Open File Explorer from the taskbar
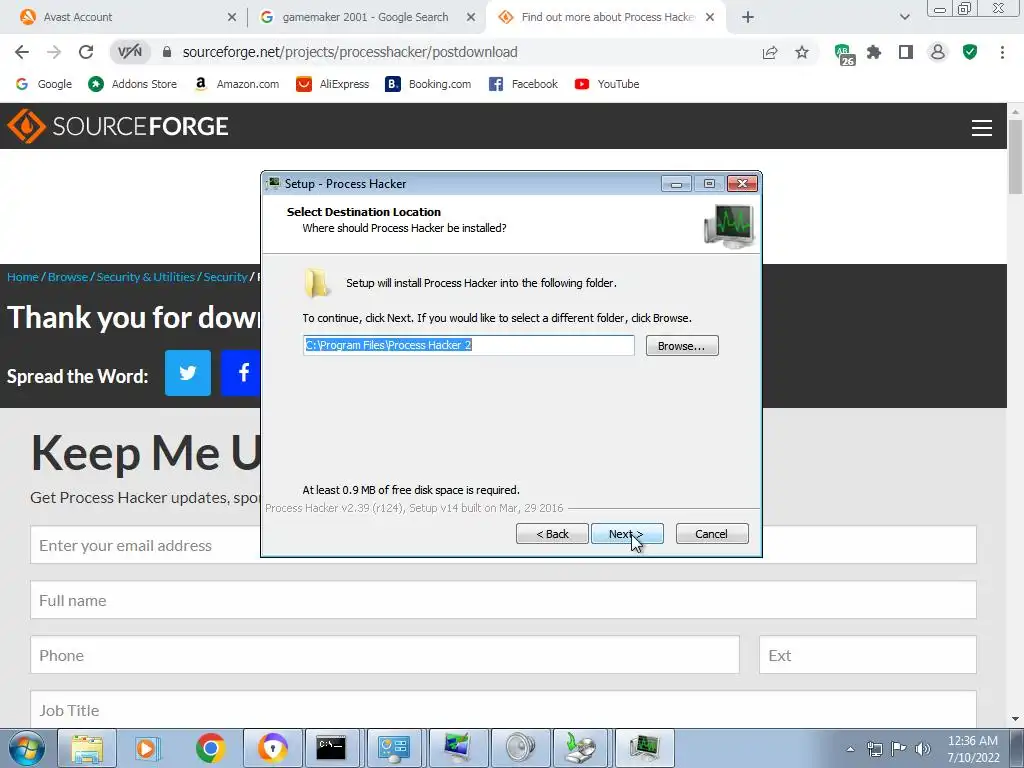 click(x=87, y=748)
